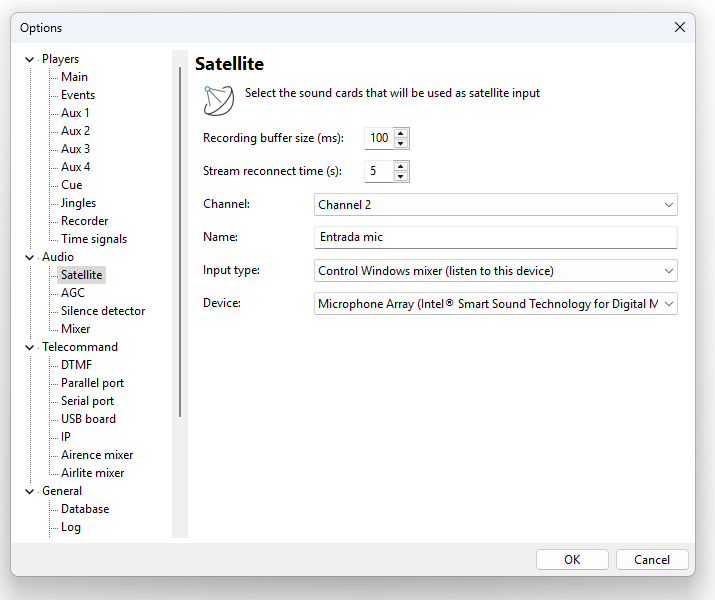Select AGC in the settings tree
This screenshot has height=600, width=715.
point(73,293)
